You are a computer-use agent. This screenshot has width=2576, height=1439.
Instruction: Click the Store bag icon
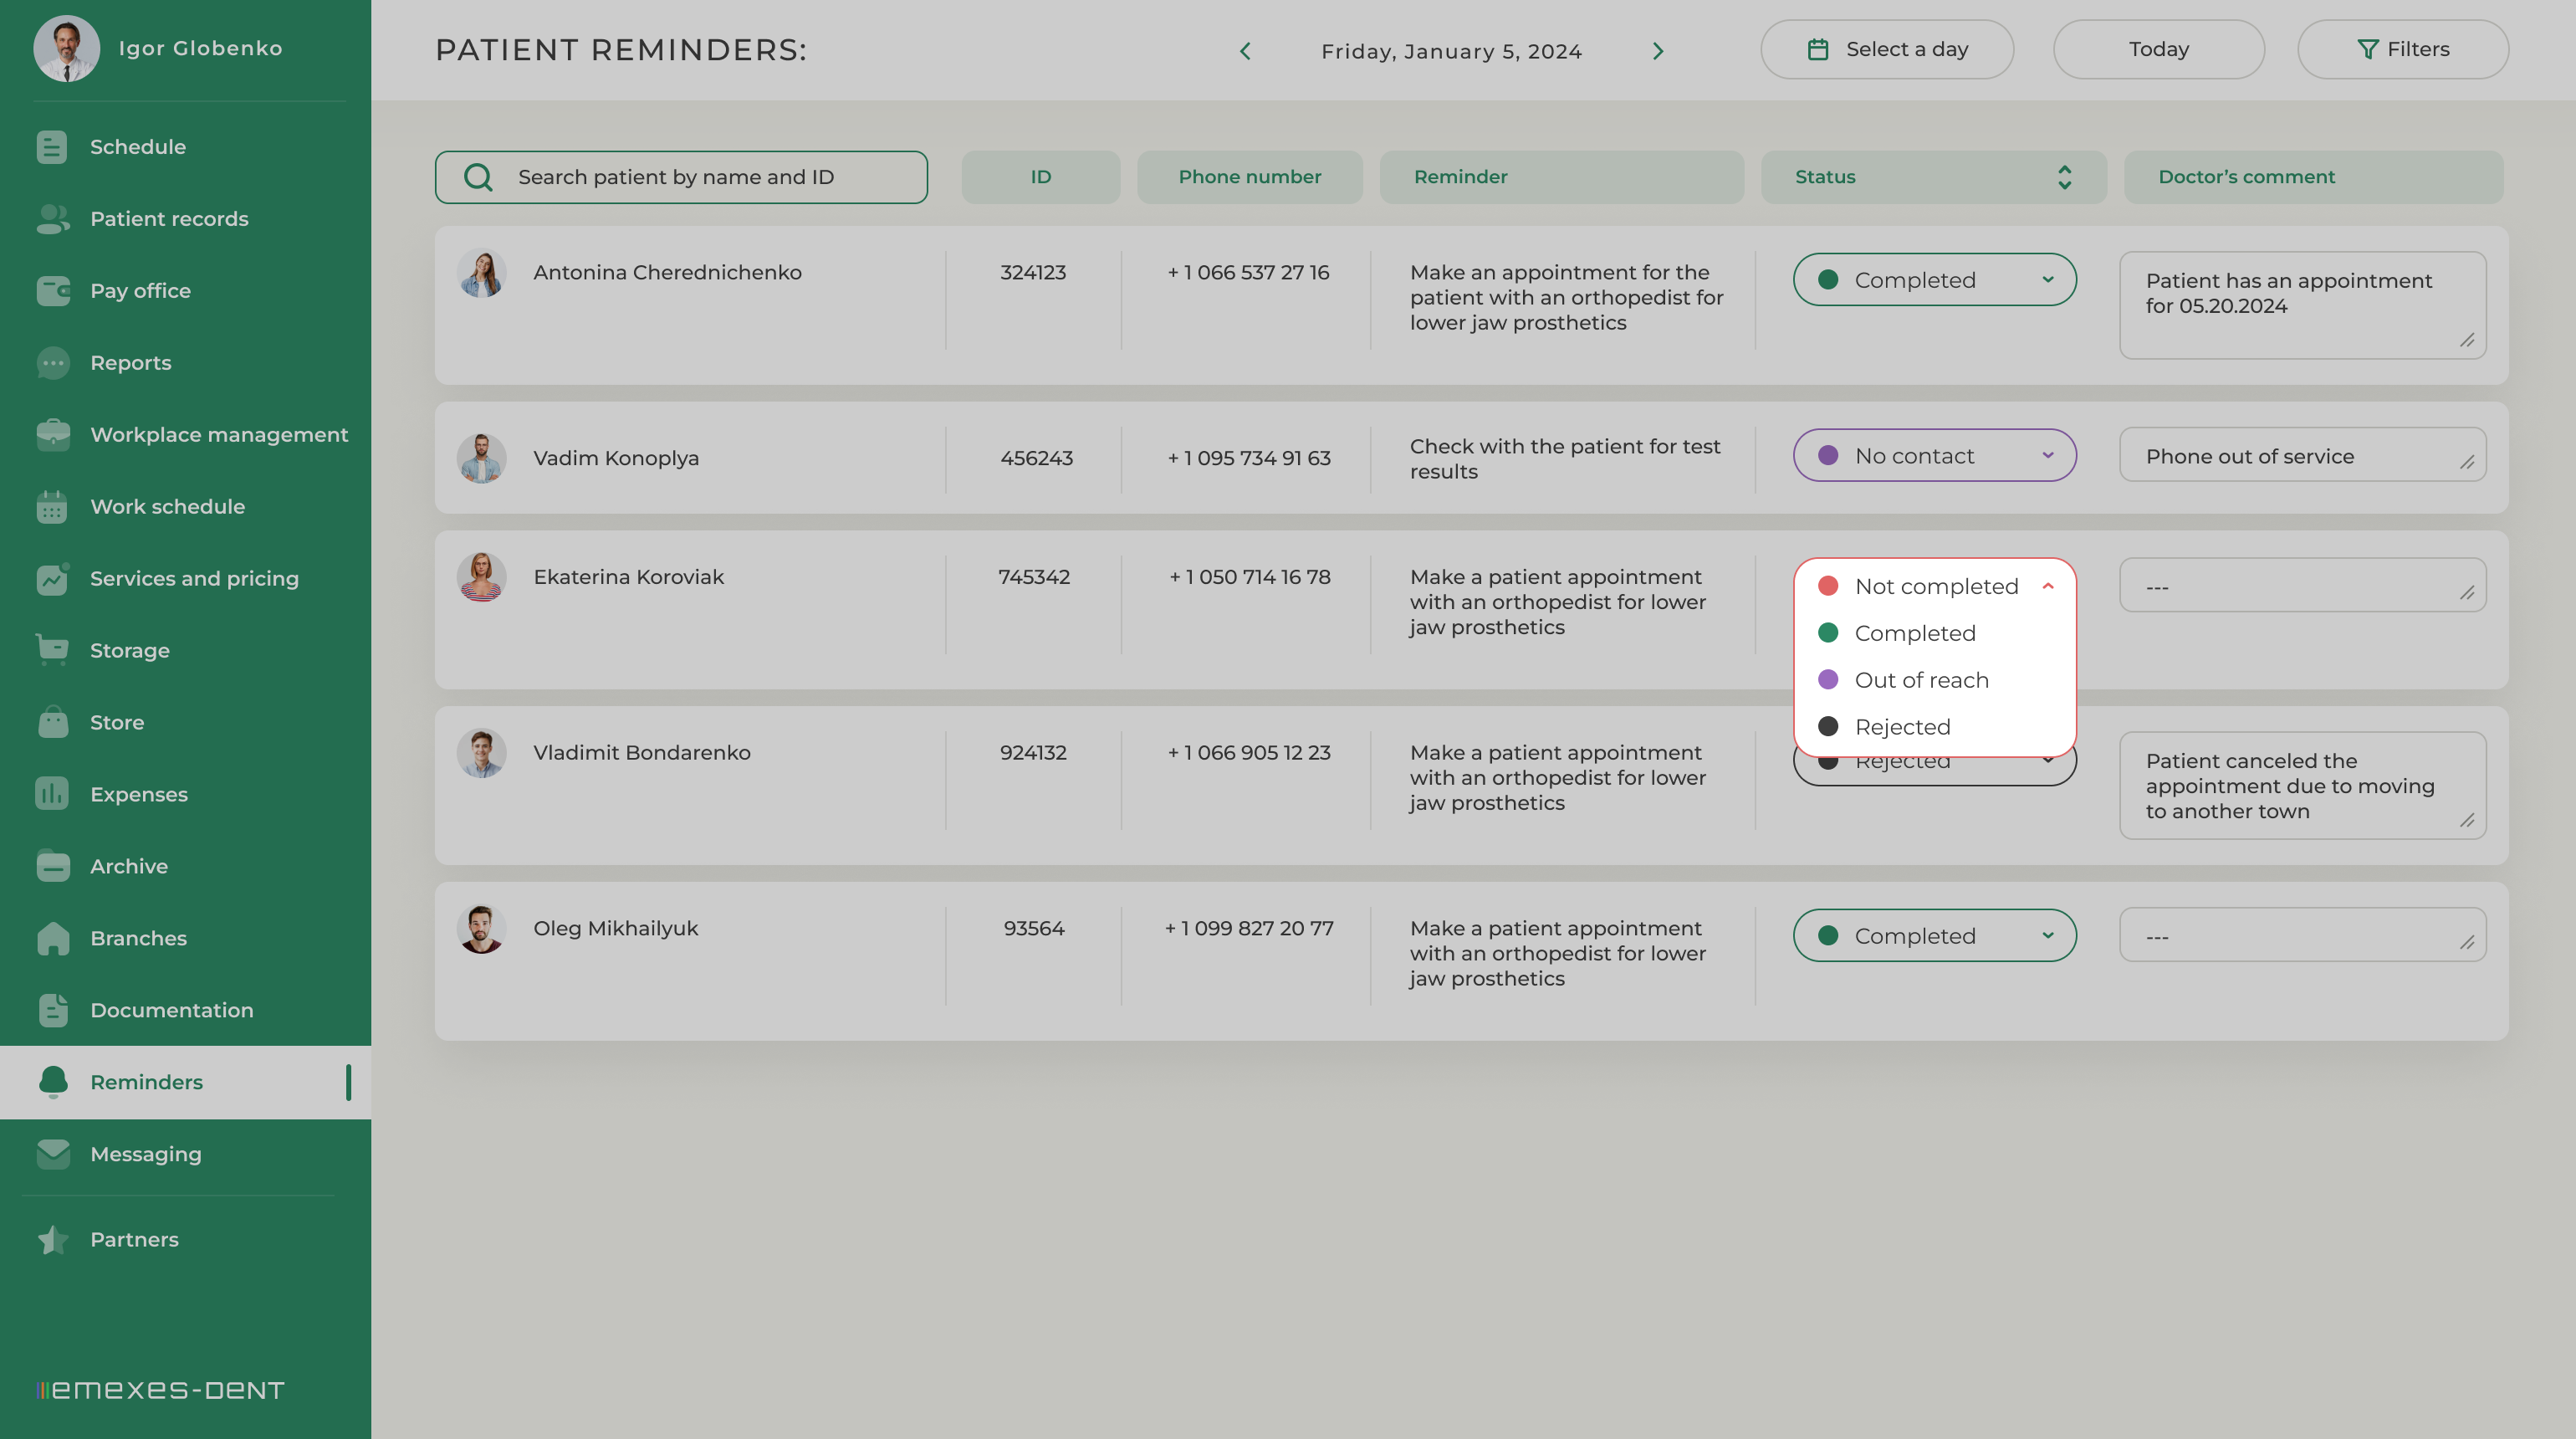53,722
